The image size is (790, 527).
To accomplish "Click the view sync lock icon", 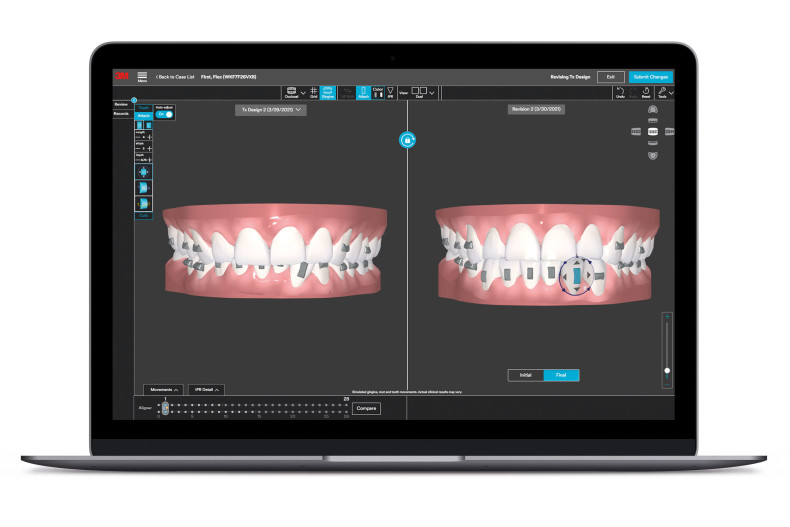I will point(407,141).
